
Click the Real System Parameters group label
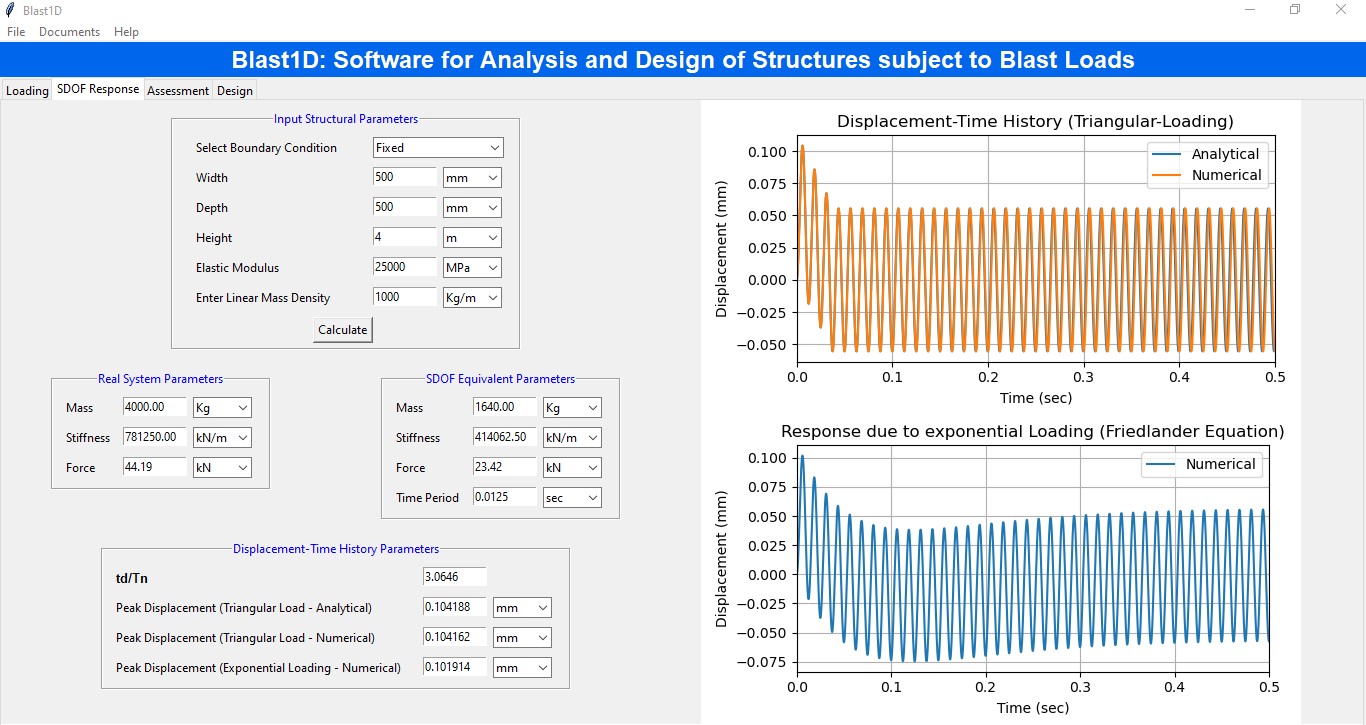point(160,379)
